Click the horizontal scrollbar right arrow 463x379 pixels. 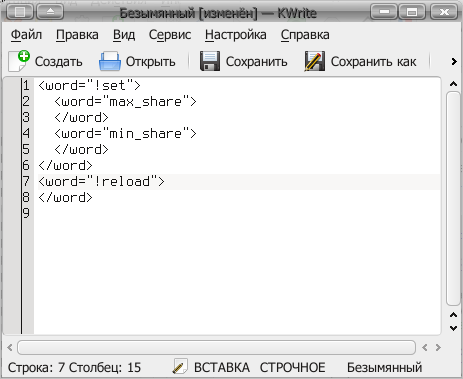(x=438, y=348)
